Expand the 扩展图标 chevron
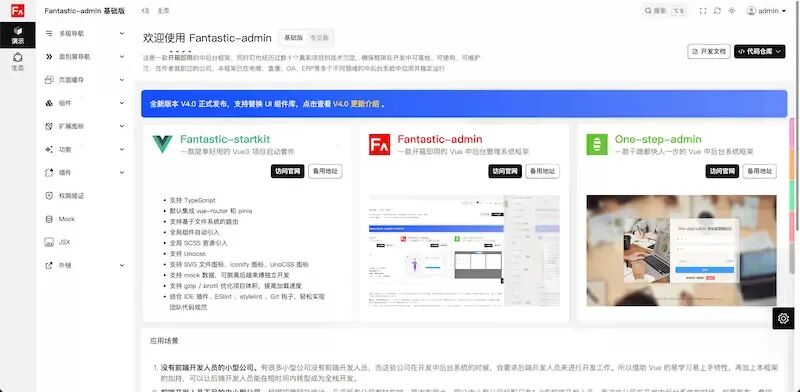Viewport: 800px width, 392px height. click(122, 126)
